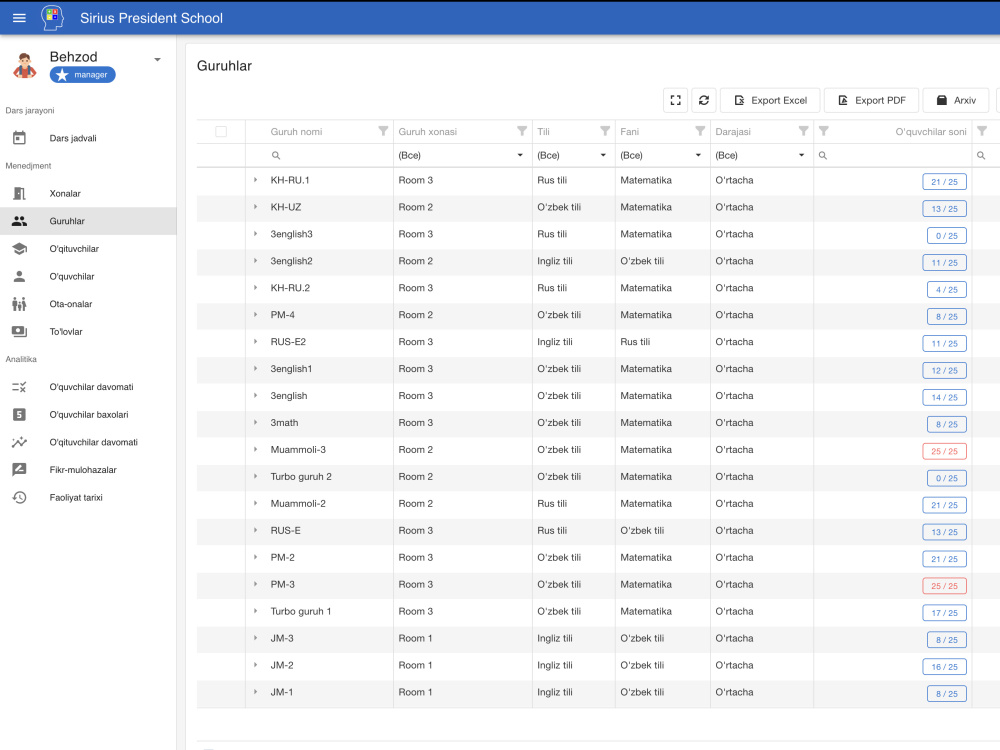The image size is (1000, 750).
Task: Toggle the select-all checkbox in header
Action: pyautogui.click(x=221, y=131)
